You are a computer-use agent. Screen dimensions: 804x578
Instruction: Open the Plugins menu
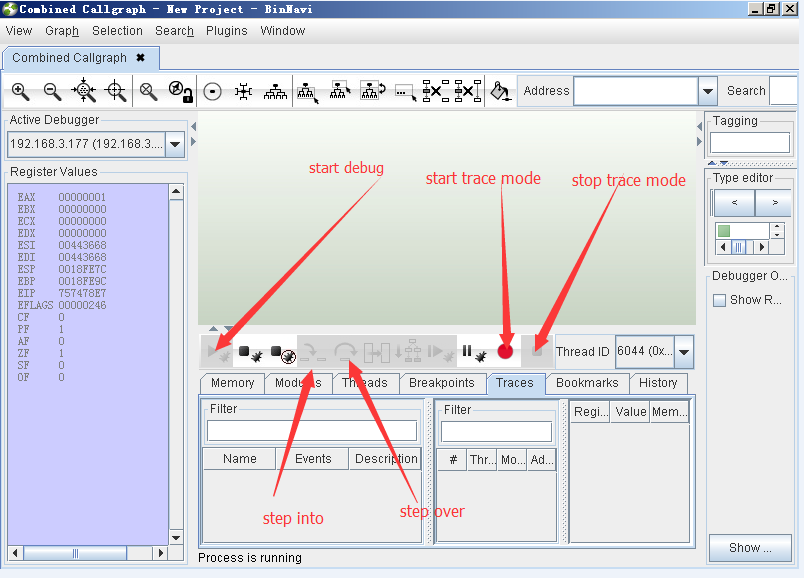[227, 31]
